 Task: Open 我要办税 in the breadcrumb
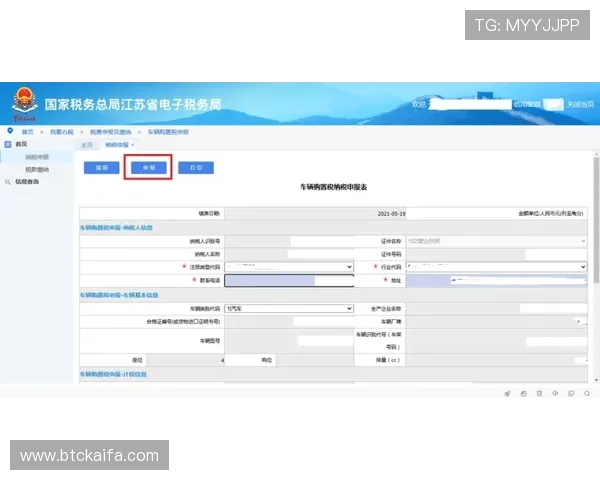(62, 132)
